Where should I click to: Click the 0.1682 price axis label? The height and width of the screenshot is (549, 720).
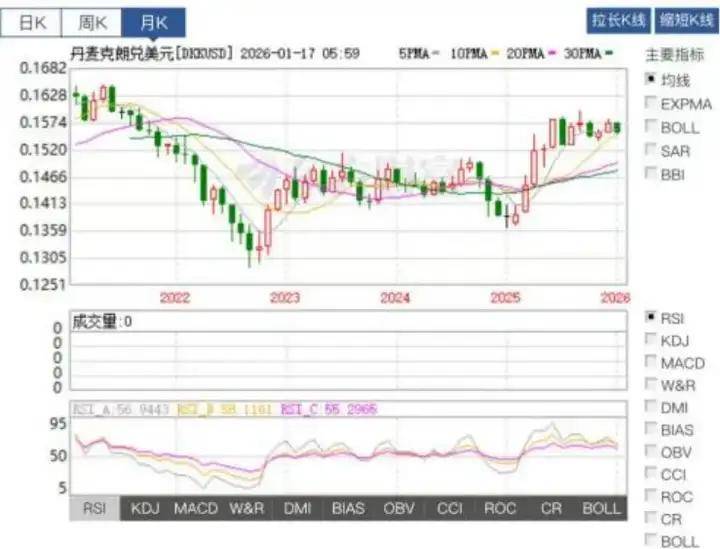tap(44, 68)
